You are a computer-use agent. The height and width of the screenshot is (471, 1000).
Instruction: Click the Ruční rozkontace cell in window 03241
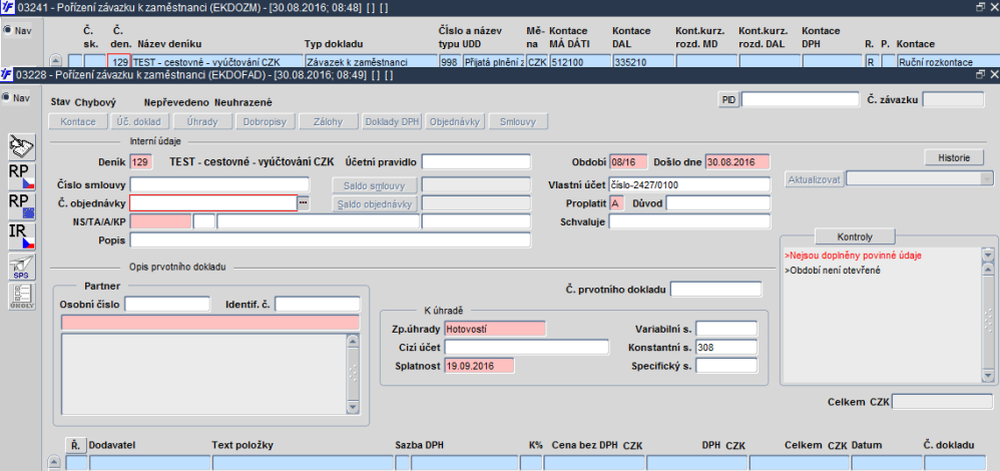[947, 62]
